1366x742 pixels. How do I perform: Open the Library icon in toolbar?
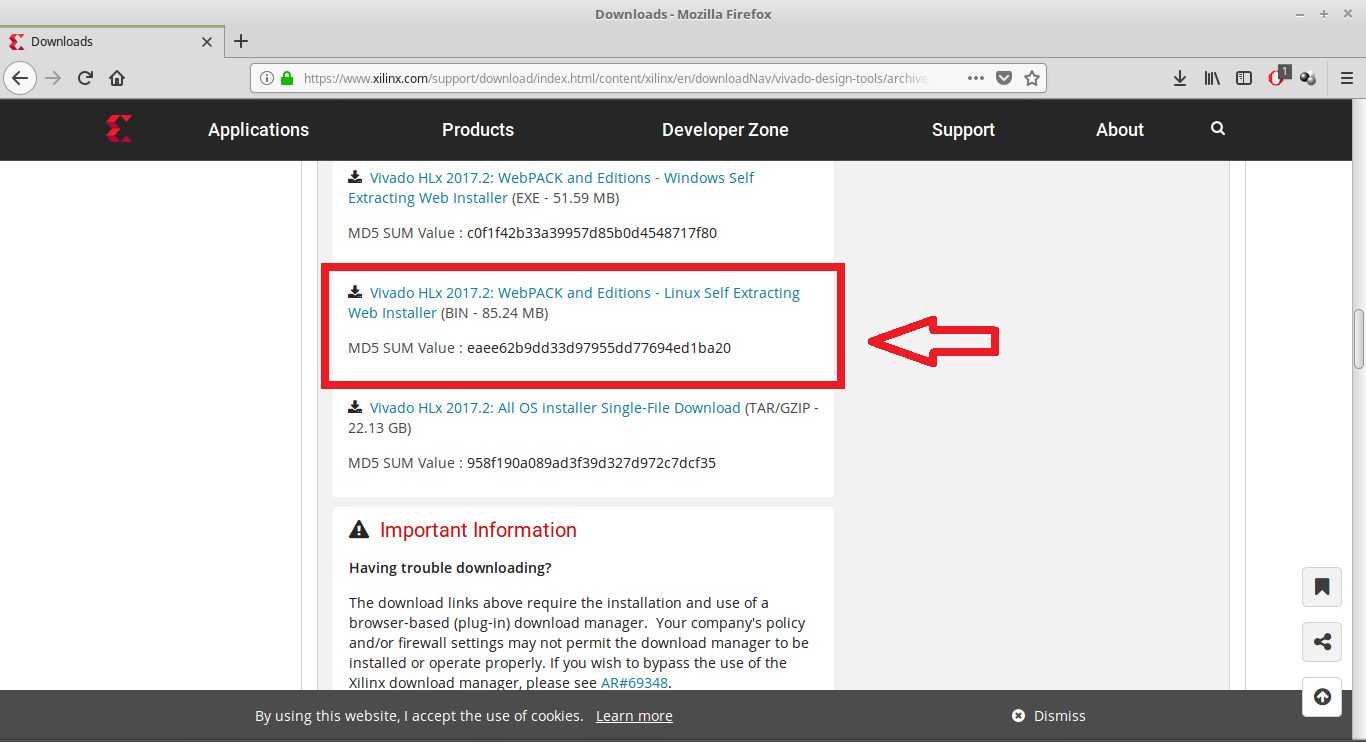[x=1212, y=78]
